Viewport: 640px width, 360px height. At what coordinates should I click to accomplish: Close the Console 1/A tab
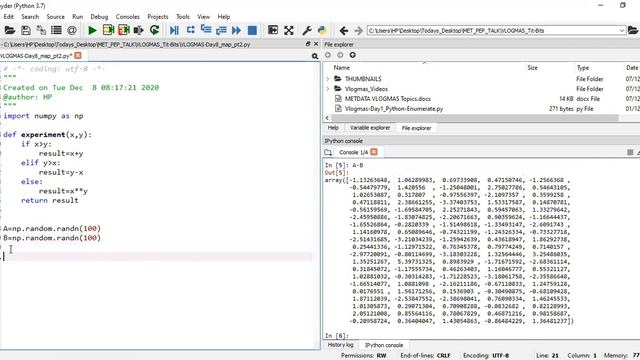click(x=374, y=152)
